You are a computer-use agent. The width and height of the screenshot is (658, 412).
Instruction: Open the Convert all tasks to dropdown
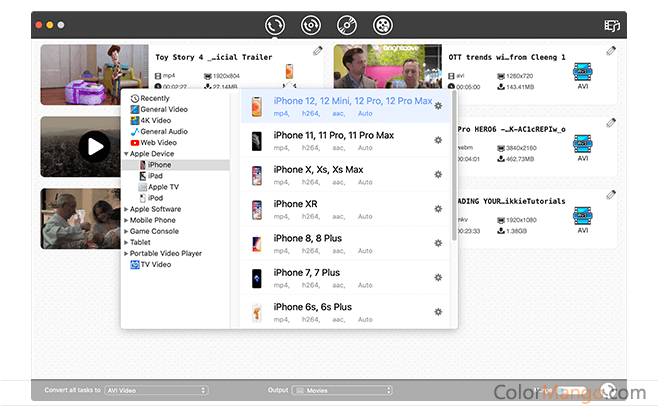pyautogui.click(x=156, y=391)
